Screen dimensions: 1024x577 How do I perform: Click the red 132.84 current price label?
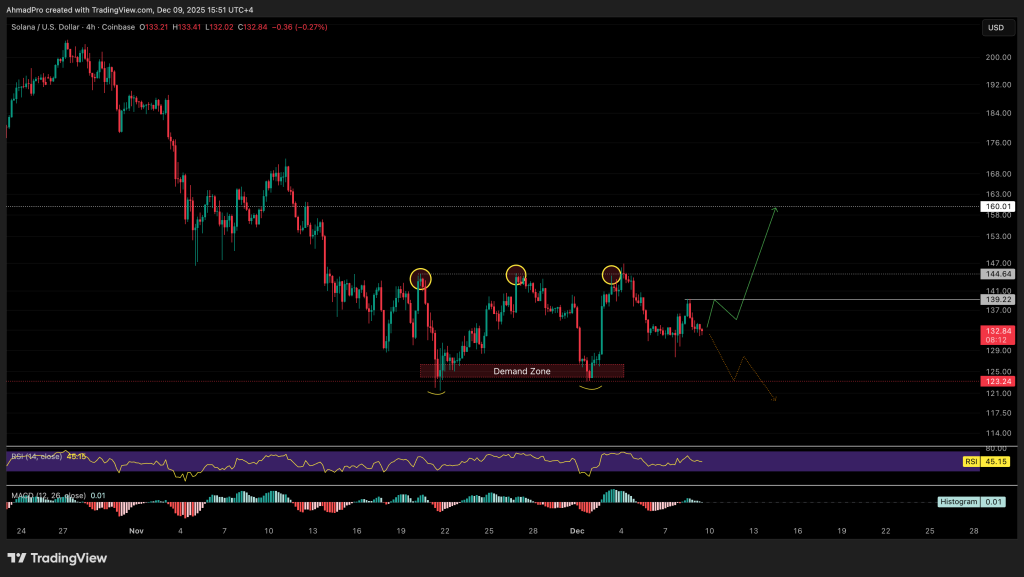996,330
